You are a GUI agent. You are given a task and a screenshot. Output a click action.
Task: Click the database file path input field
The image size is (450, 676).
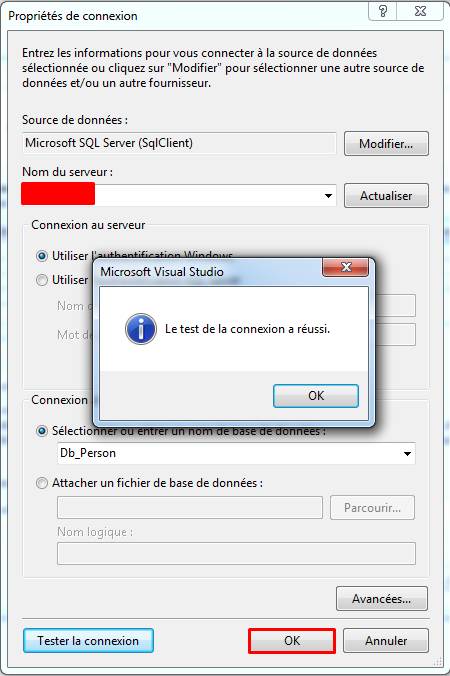(x=190, y=508)
